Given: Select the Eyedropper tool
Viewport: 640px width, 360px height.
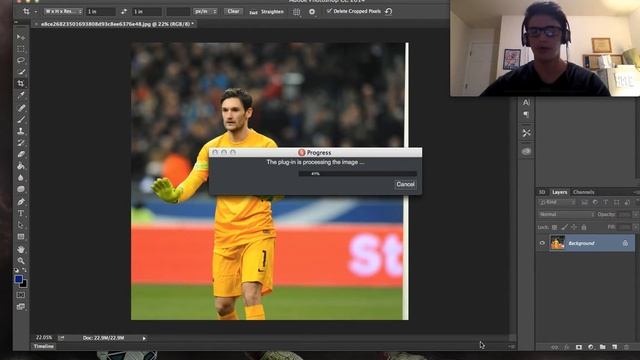Looking at the screenshot, I should point(21,95).
